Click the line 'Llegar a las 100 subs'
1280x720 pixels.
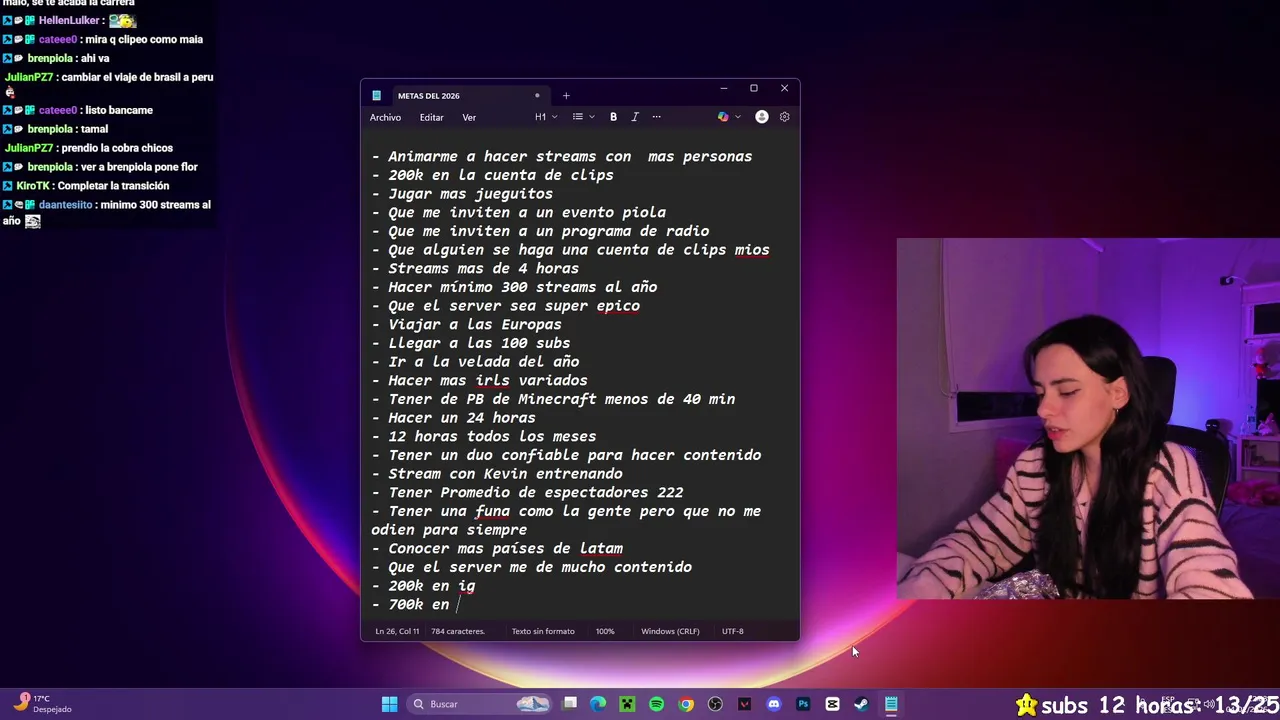[470, 343]
